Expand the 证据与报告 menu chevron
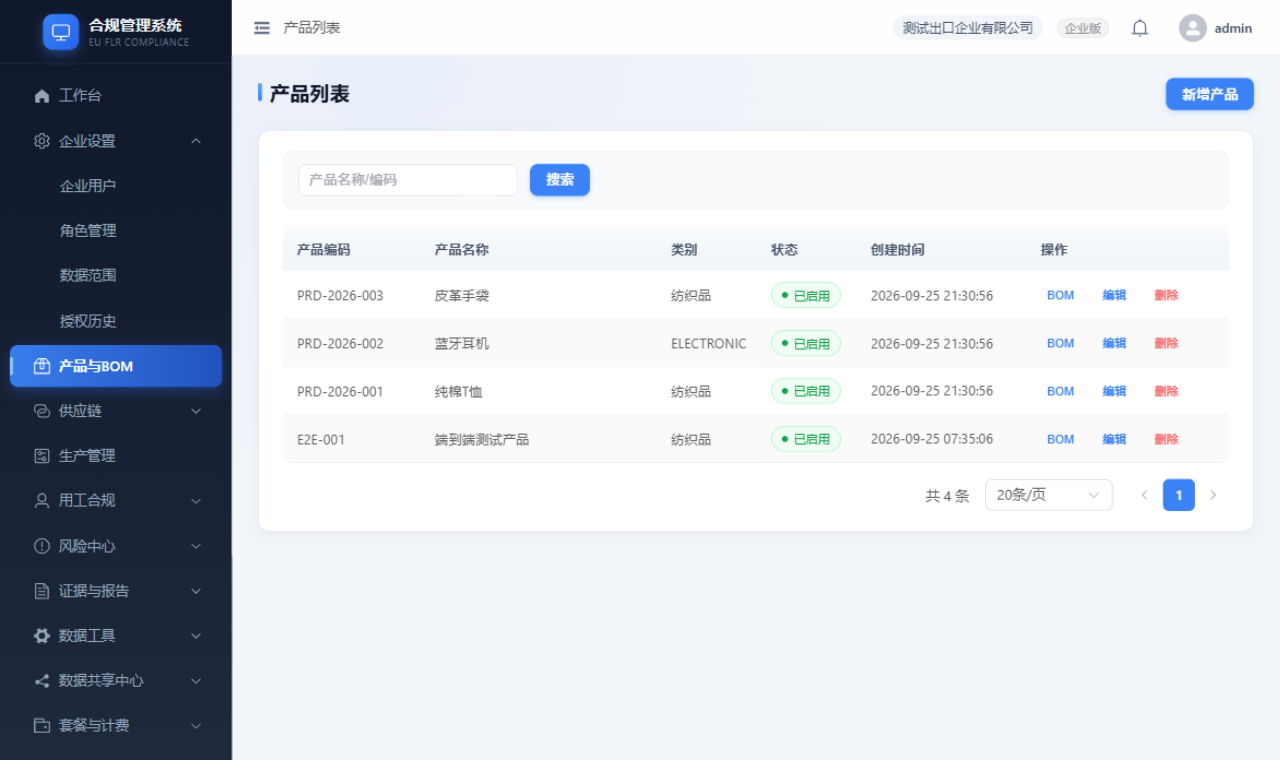The image size is (1280, 760). point(196,591)
